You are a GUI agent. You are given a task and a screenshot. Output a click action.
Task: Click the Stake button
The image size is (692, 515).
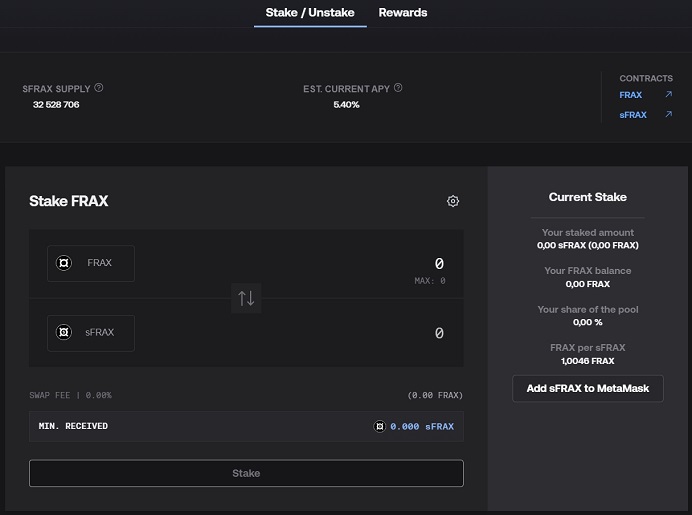(x=246, y=473)
